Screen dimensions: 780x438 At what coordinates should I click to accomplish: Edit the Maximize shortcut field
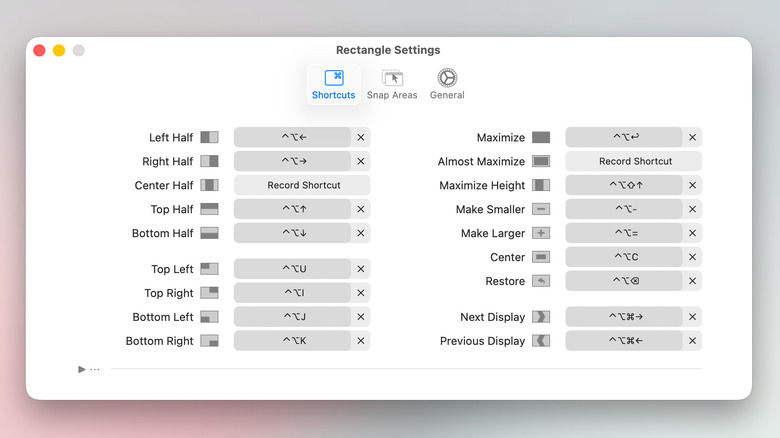pyautogui.click(x=624, y=137)
